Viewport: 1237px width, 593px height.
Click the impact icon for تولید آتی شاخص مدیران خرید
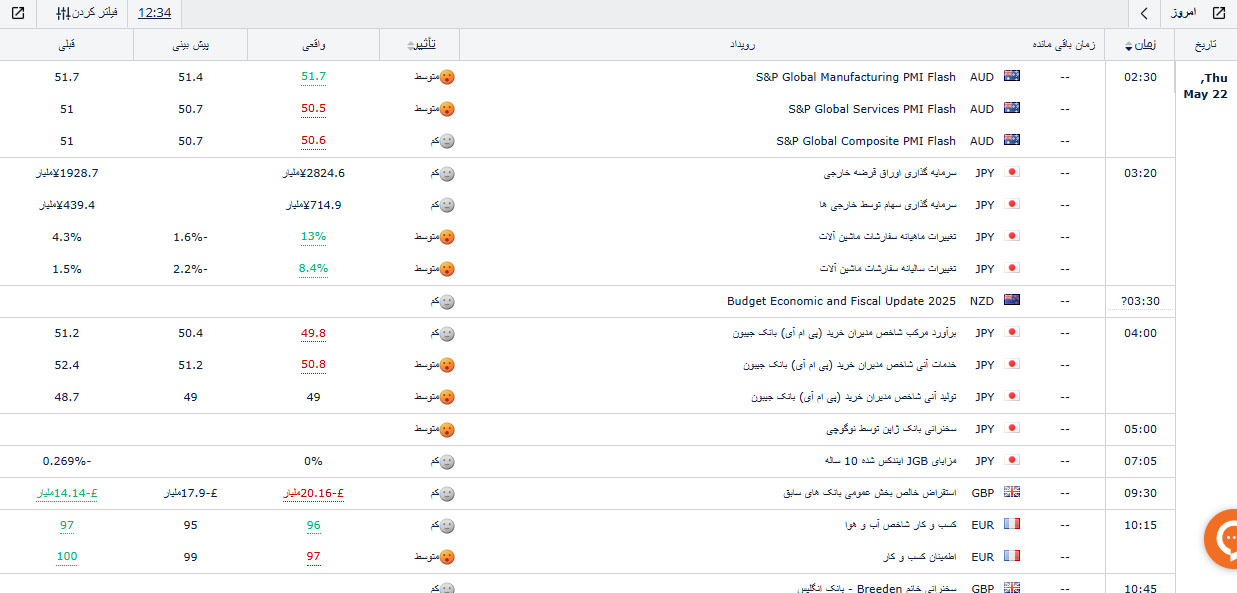(x=448, y=397)
